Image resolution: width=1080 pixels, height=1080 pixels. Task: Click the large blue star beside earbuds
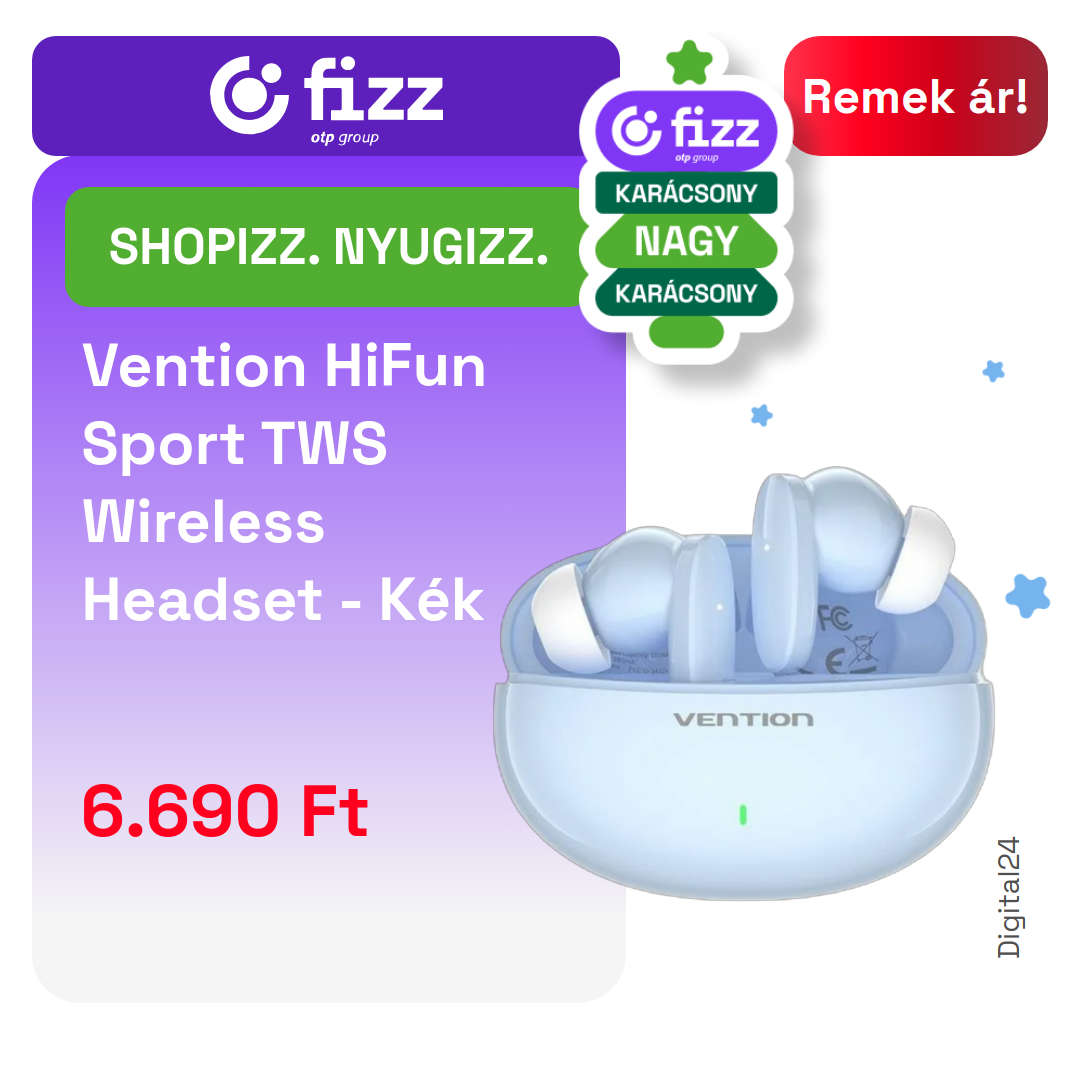tap(1028, 596)
